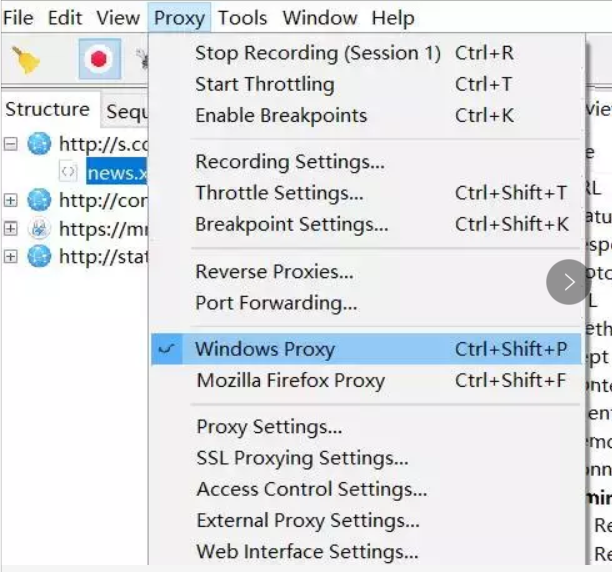Image resolution: width=612 pixels, height=572 pixels.
Task: Open the Tools menu
Action: [243, 18]
